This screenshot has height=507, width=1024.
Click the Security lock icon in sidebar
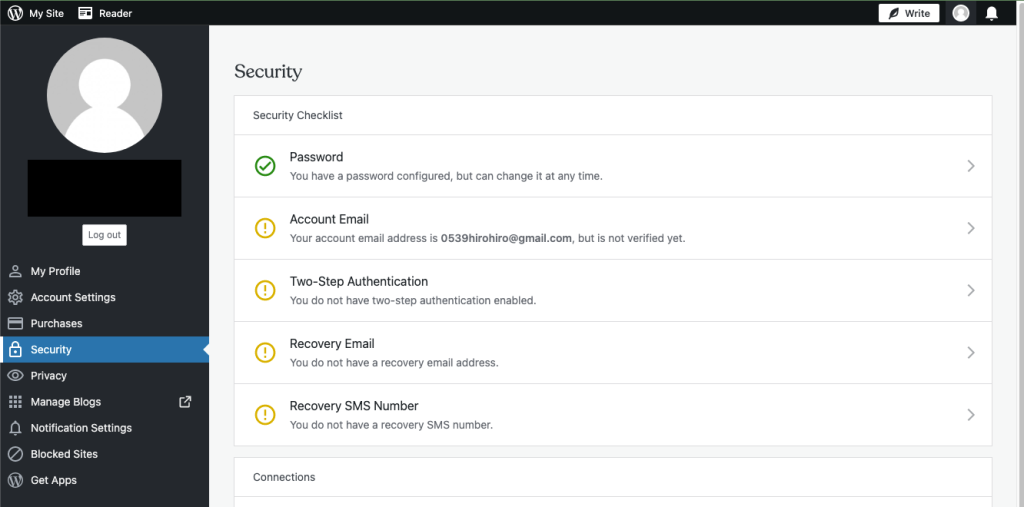click(x=15, y=350)
